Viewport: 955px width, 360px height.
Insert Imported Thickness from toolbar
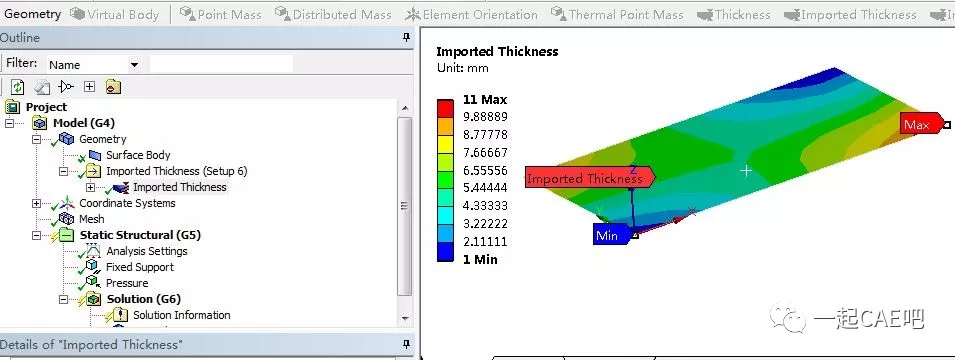pyautogui.click(x=850, y=15)
